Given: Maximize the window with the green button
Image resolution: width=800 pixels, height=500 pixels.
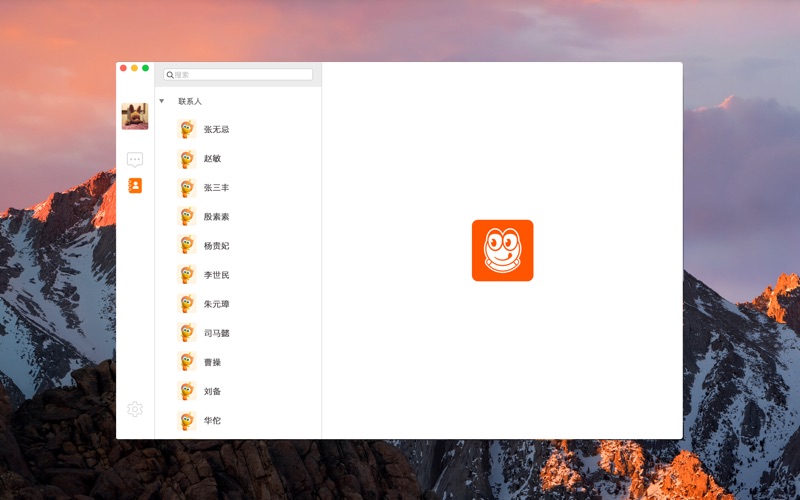Looking at the screenshot, I should click(145, 68).
